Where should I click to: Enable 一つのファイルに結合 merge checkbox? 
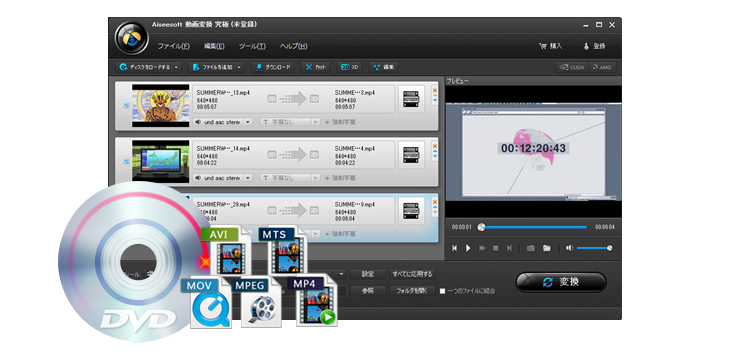click(x=442, y=291)
